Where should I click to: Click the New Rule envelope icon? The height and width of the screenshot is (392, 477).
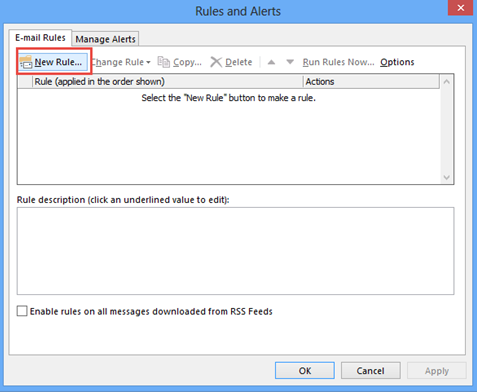click(26, 62)
